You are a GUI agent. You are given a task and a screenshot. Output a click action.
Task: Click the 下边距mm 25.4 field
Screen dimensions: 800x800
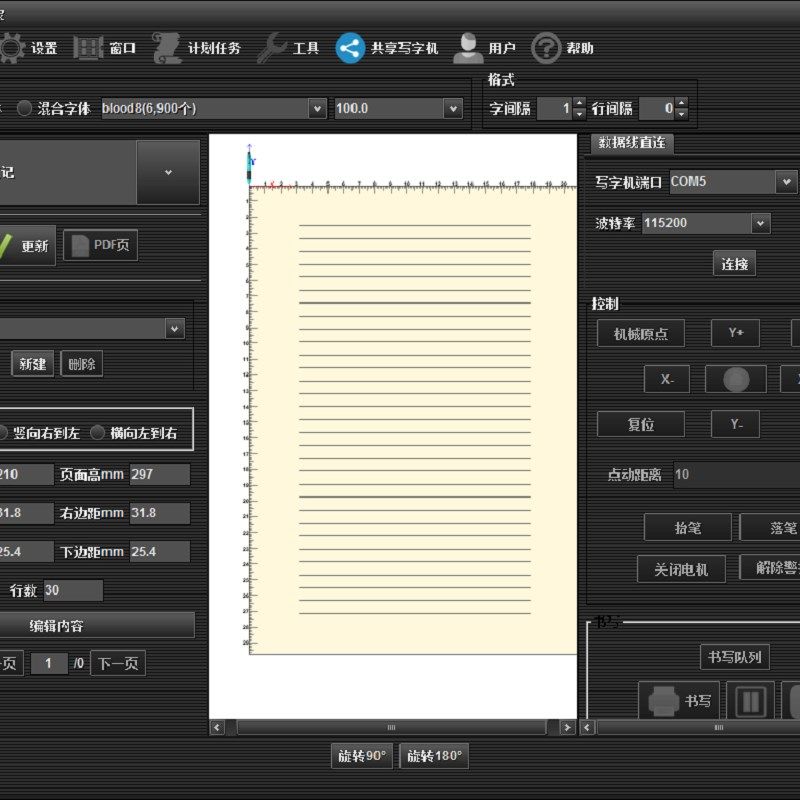point(160,552)
